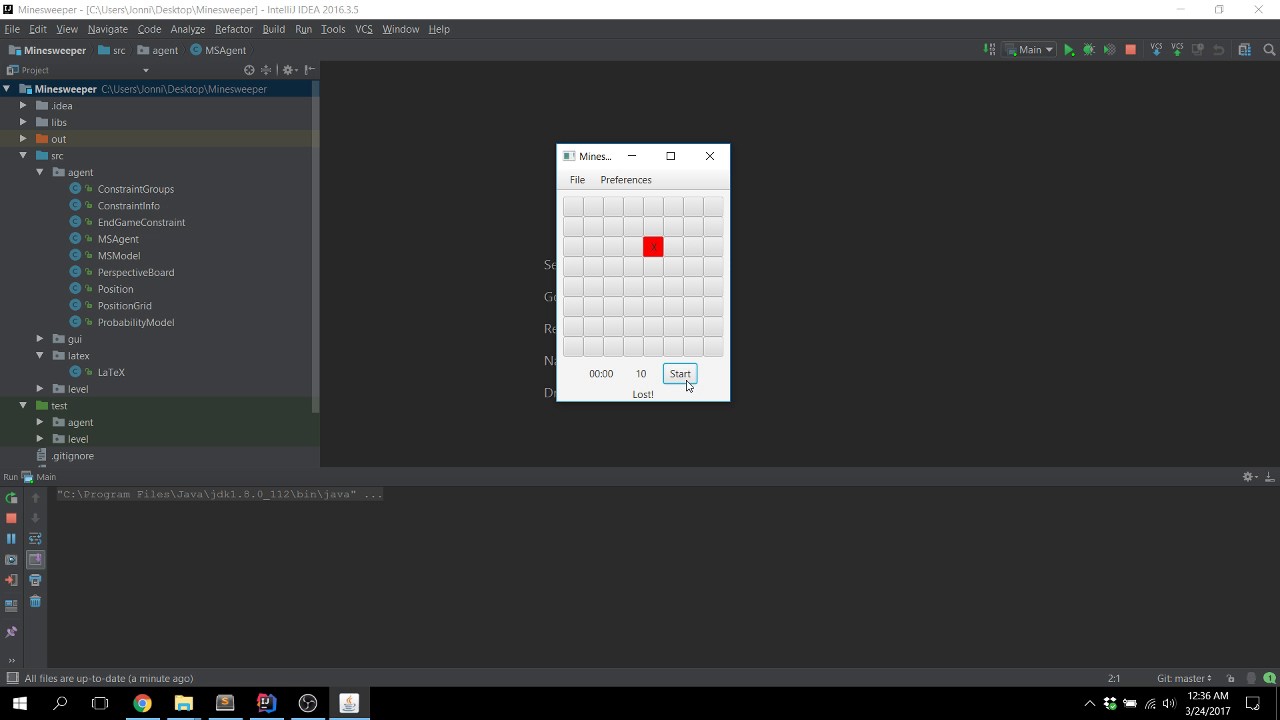Open the VCS menu

364,29
